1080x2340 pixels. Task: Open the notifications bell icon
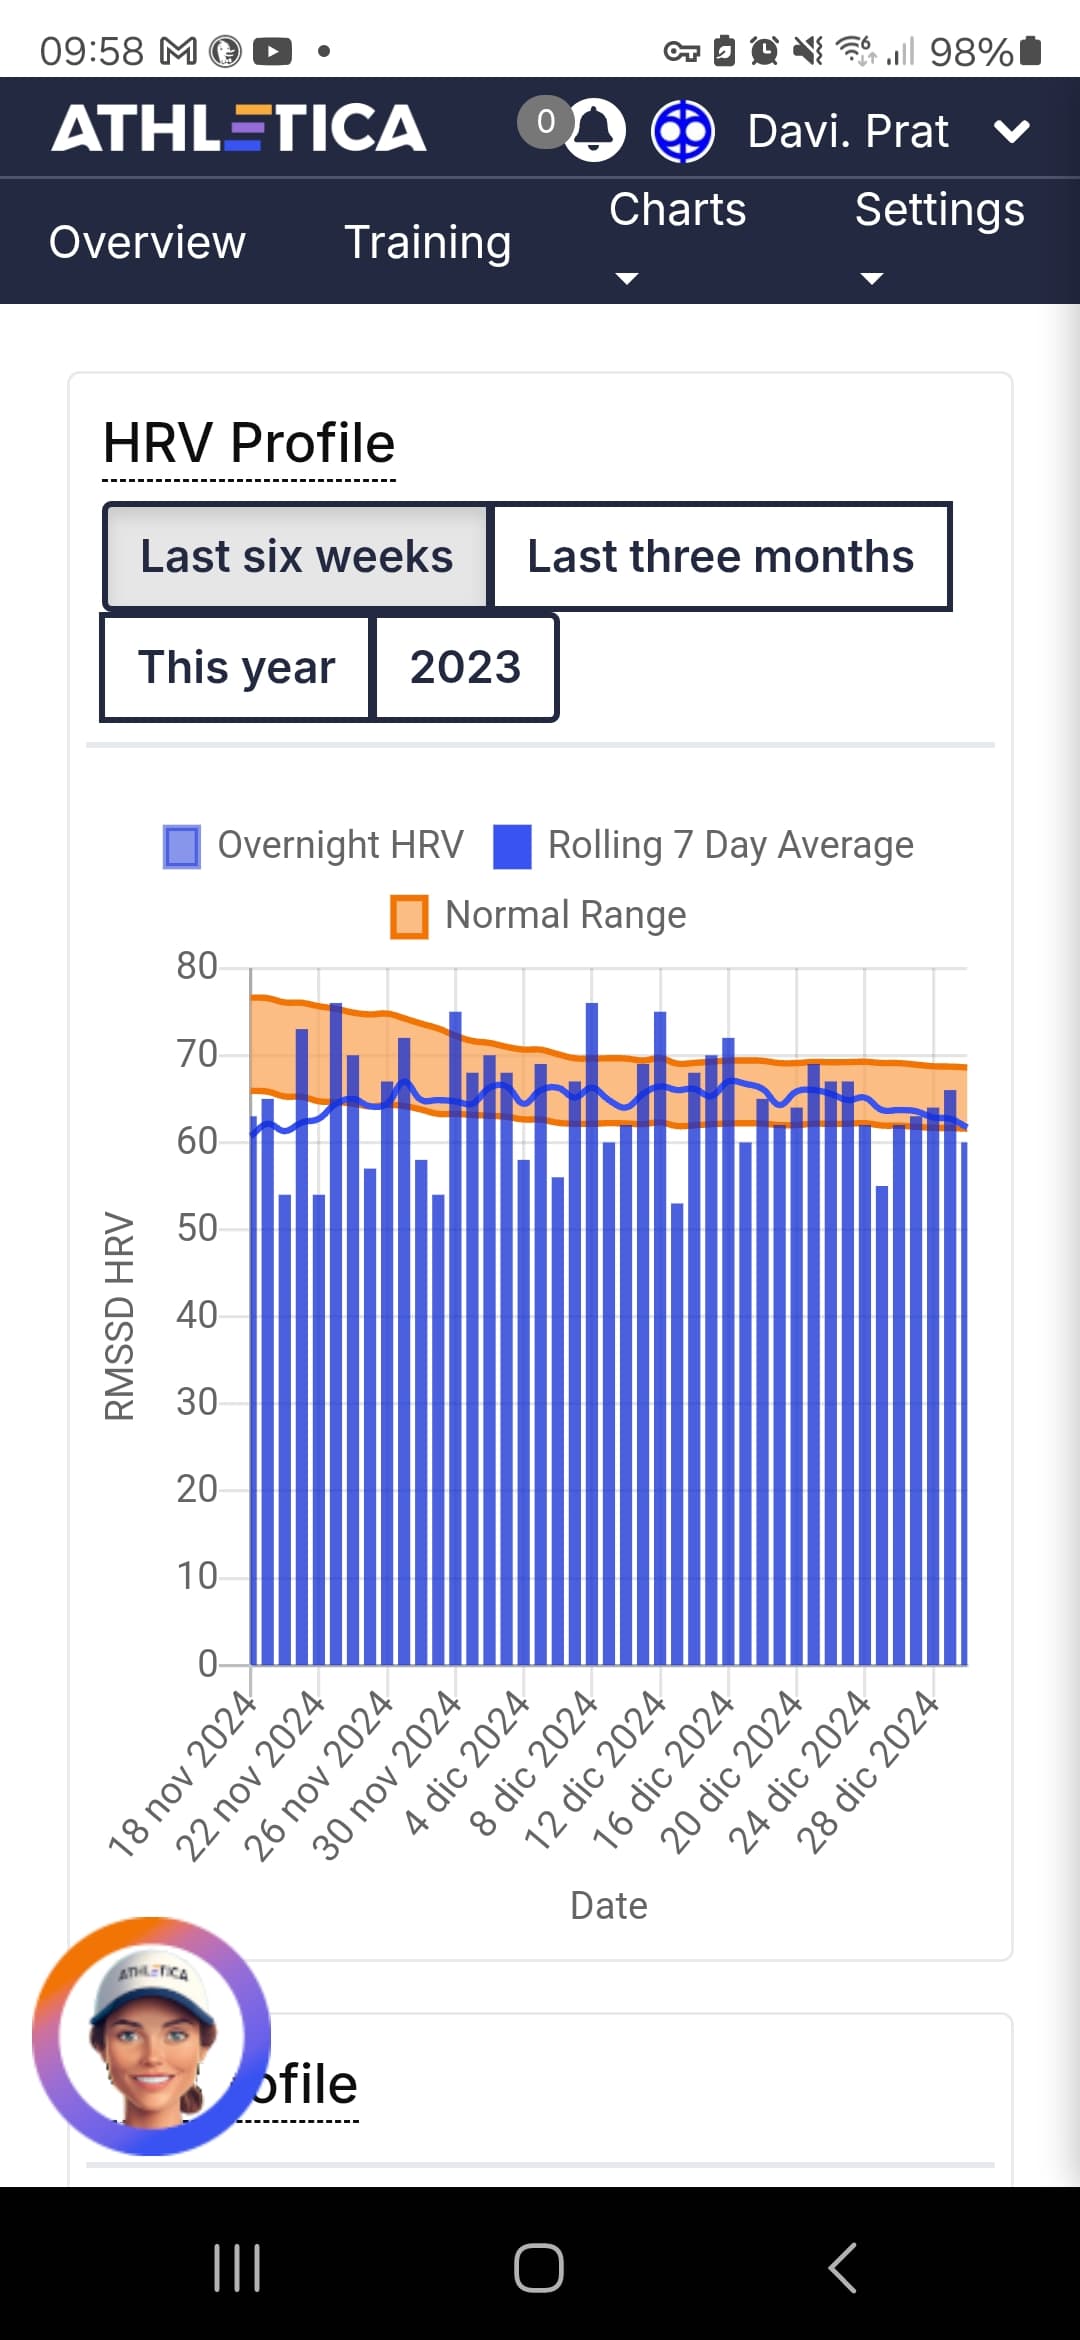(596, 130)
